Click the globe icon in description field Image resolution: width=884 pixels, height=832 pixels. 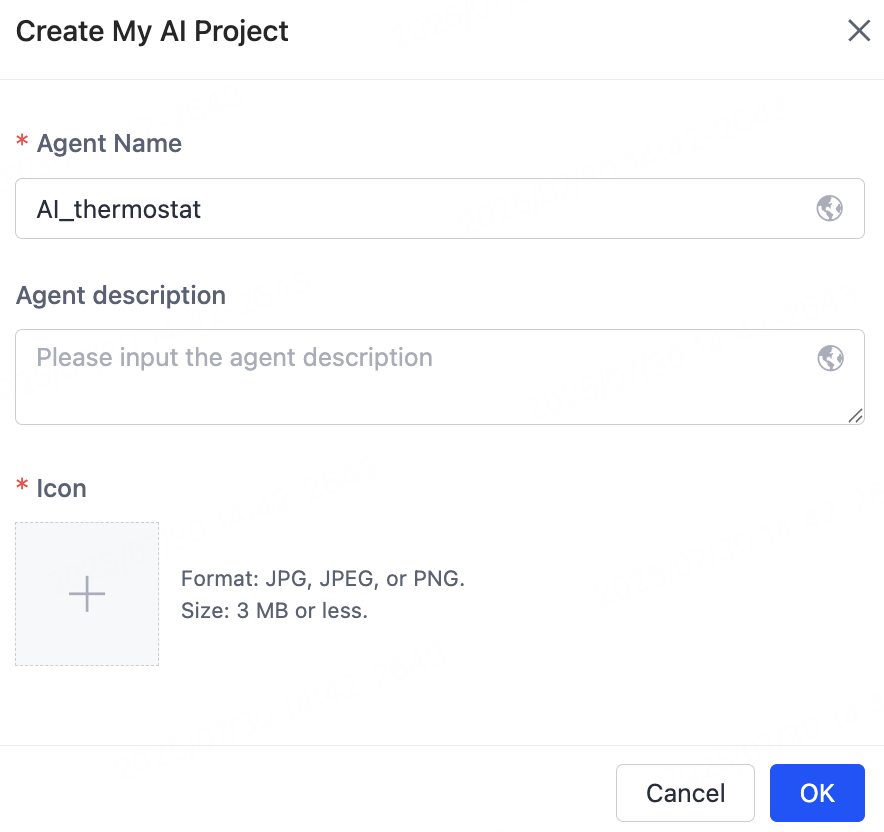click(830, 358)
